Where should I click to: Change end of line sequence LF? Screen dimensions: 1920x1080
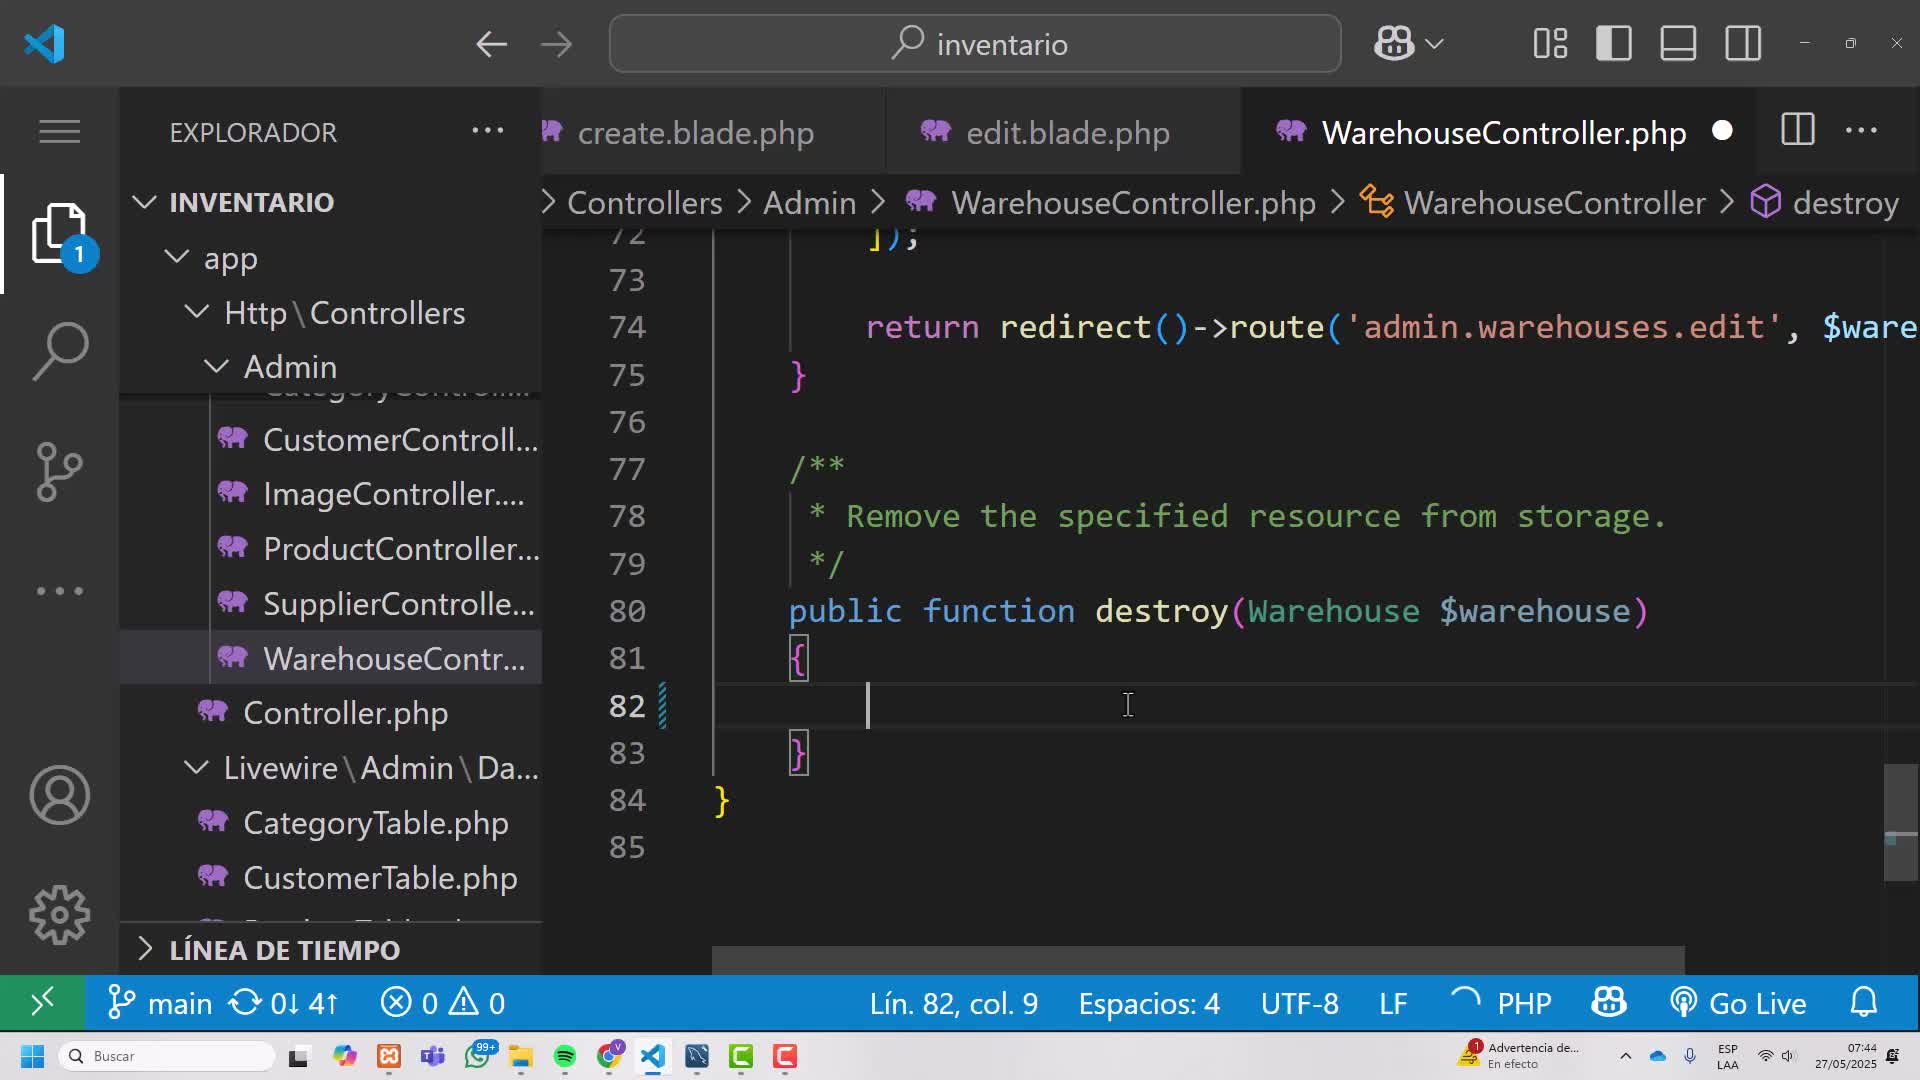pyautogui.click(x=1393, y=1003)
